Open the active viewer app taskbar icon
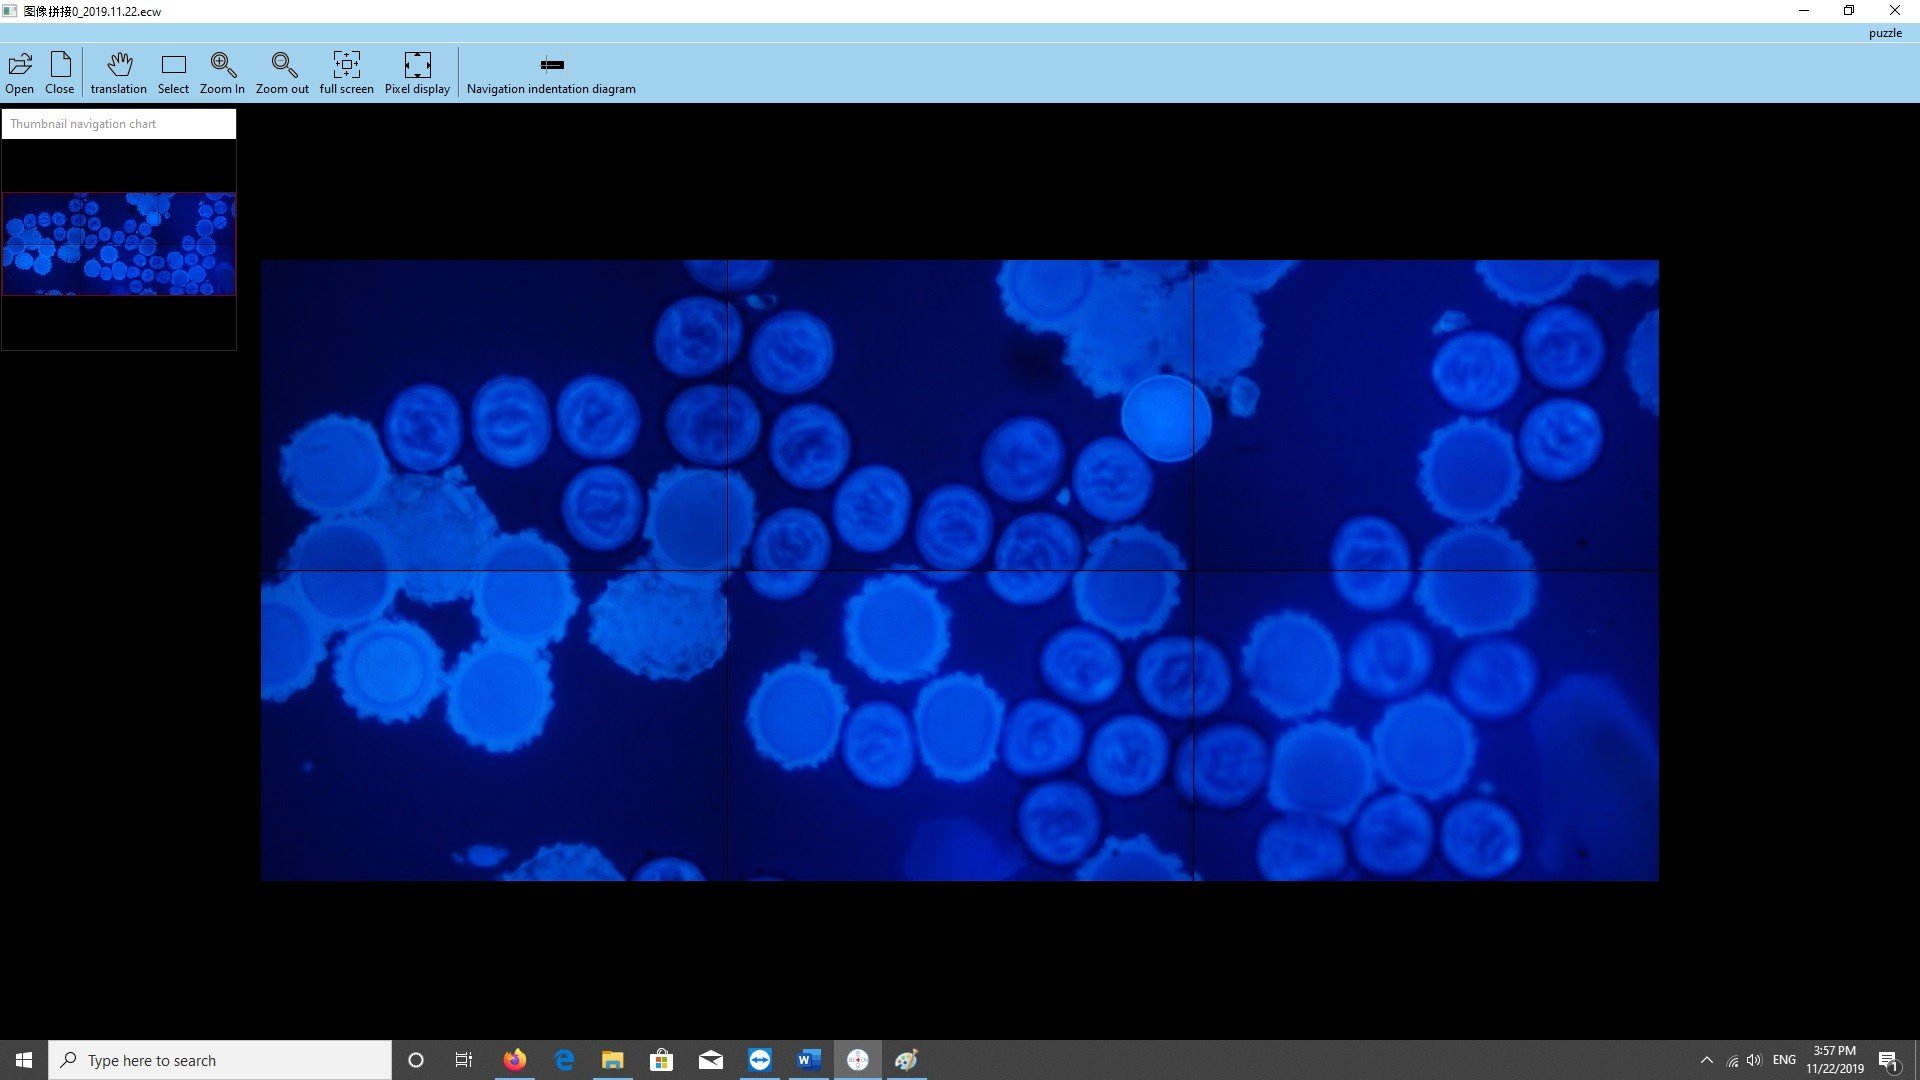 coord(858,1060)
